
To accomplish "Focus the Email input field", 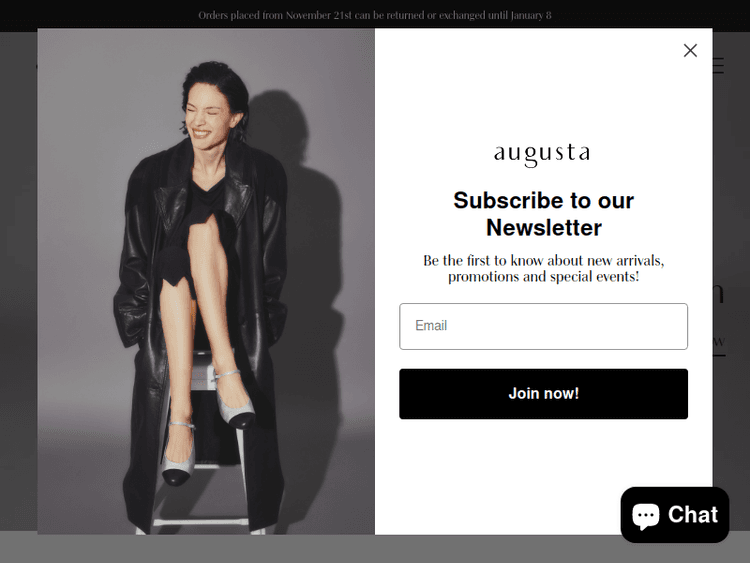I will pos(543,326).
